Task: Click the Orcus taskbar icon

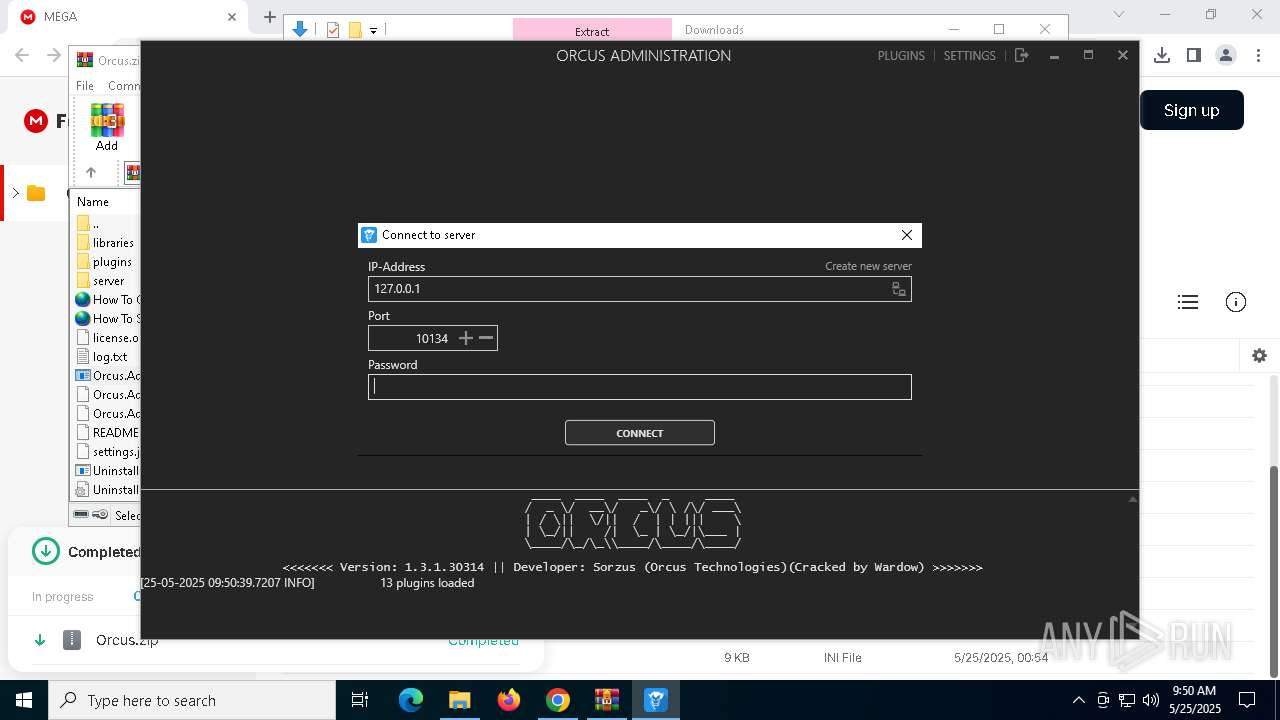Action: pyautogui.click(x=656, y=700)
